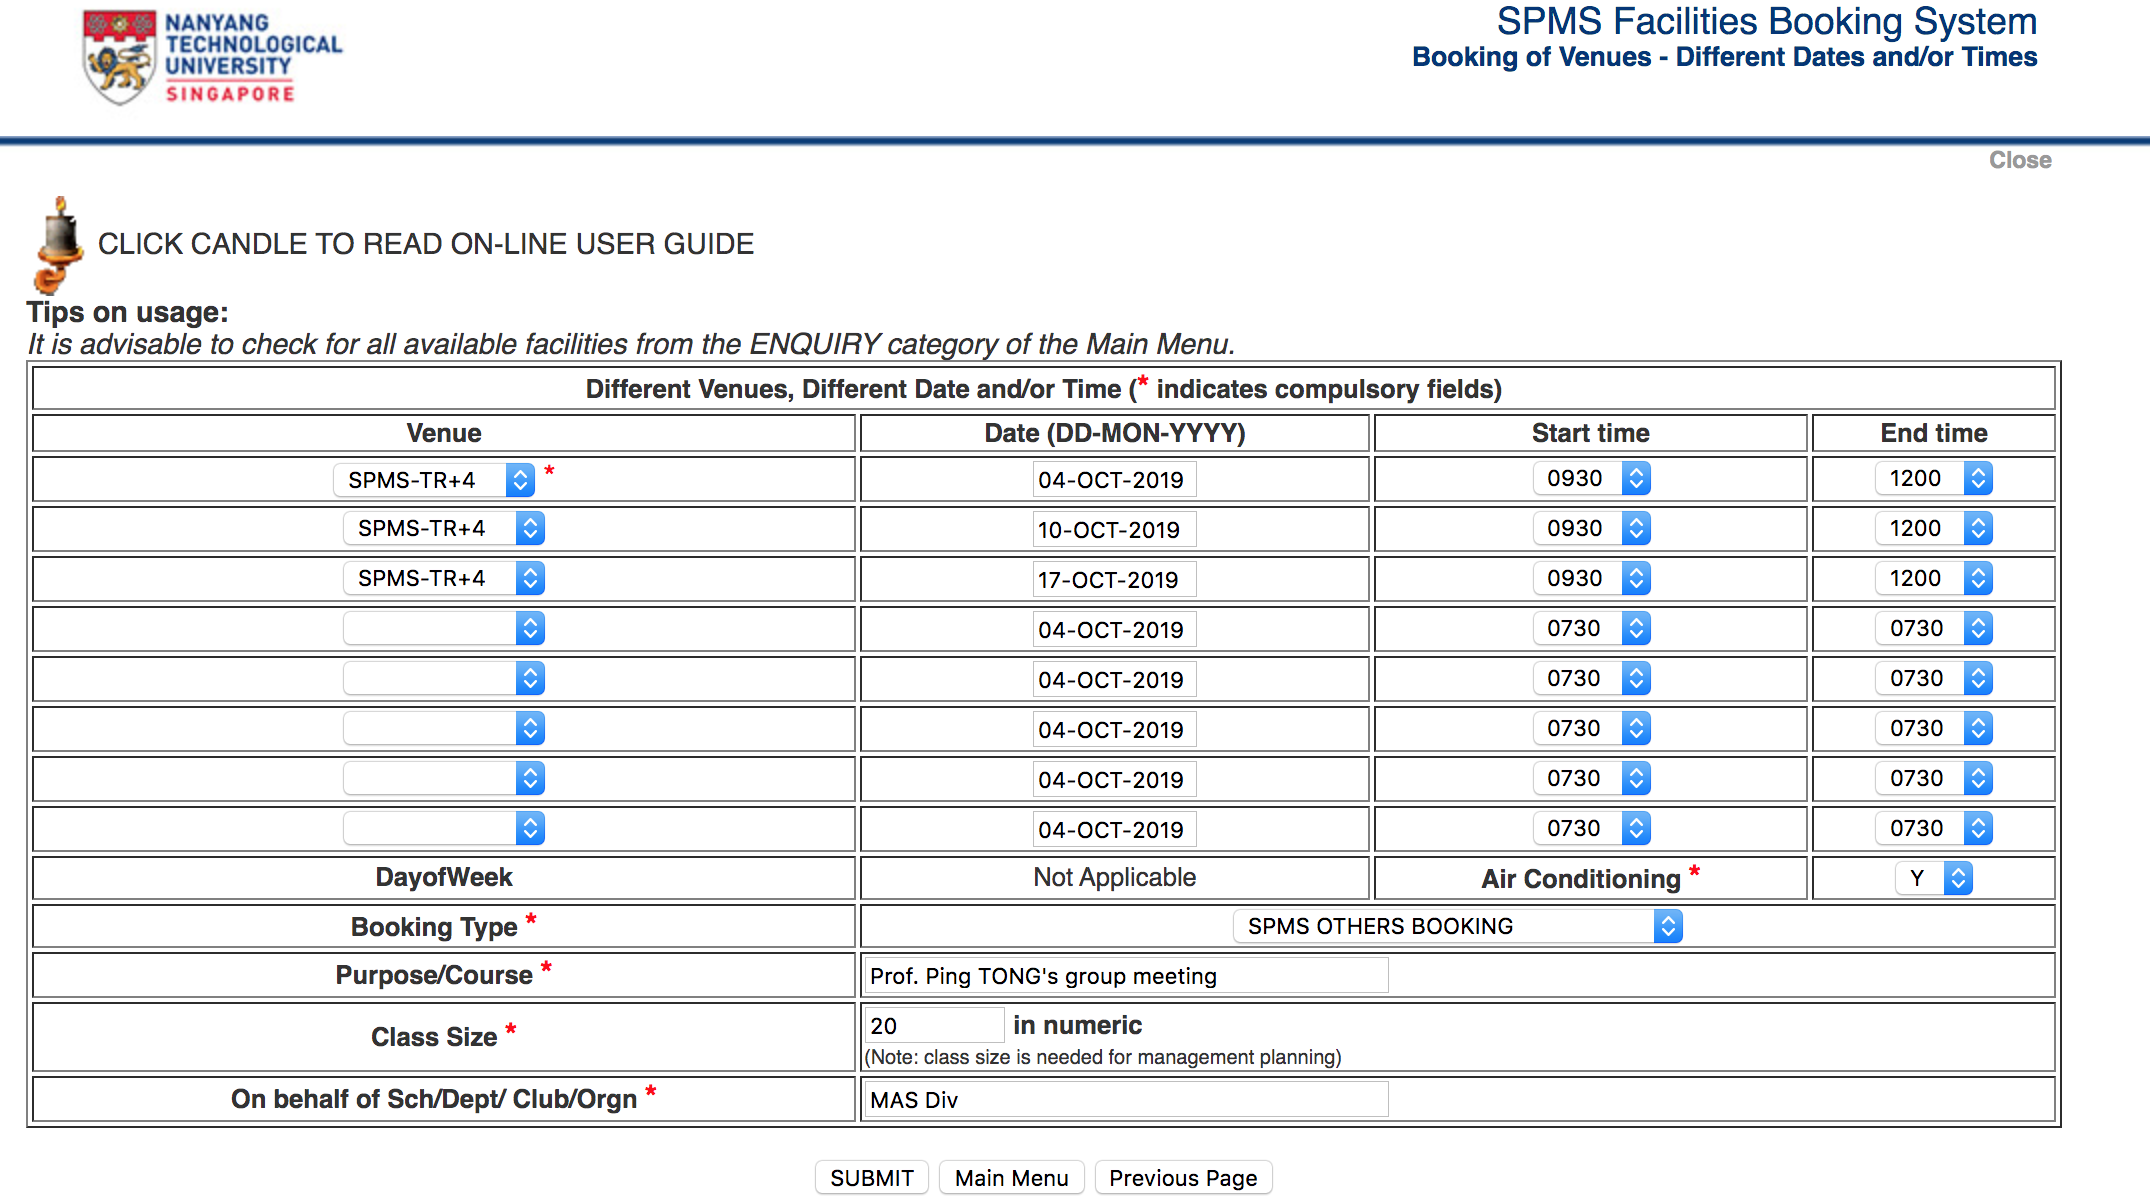This screenshot has width=2150, height=1202.
Task: Click the MAS Div organisation field
Action: pos(1124,1100)
